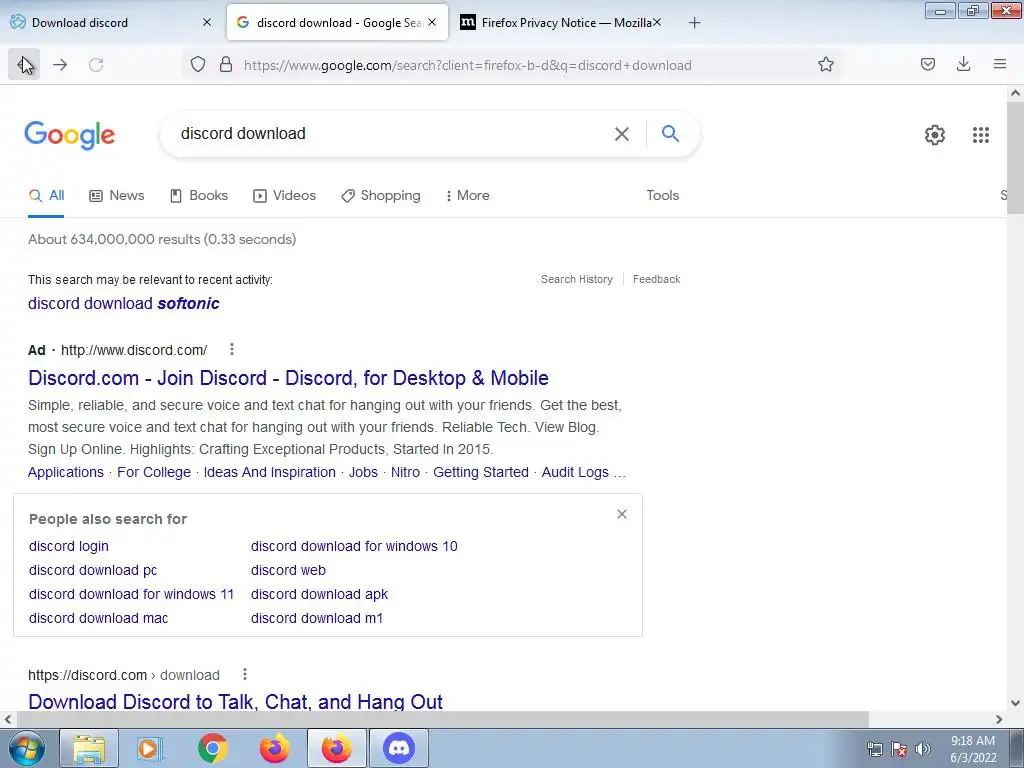Select the All results filter
Image resolution: width=1024 pixels, height=768 pixels.
click(x=46, y=195)
